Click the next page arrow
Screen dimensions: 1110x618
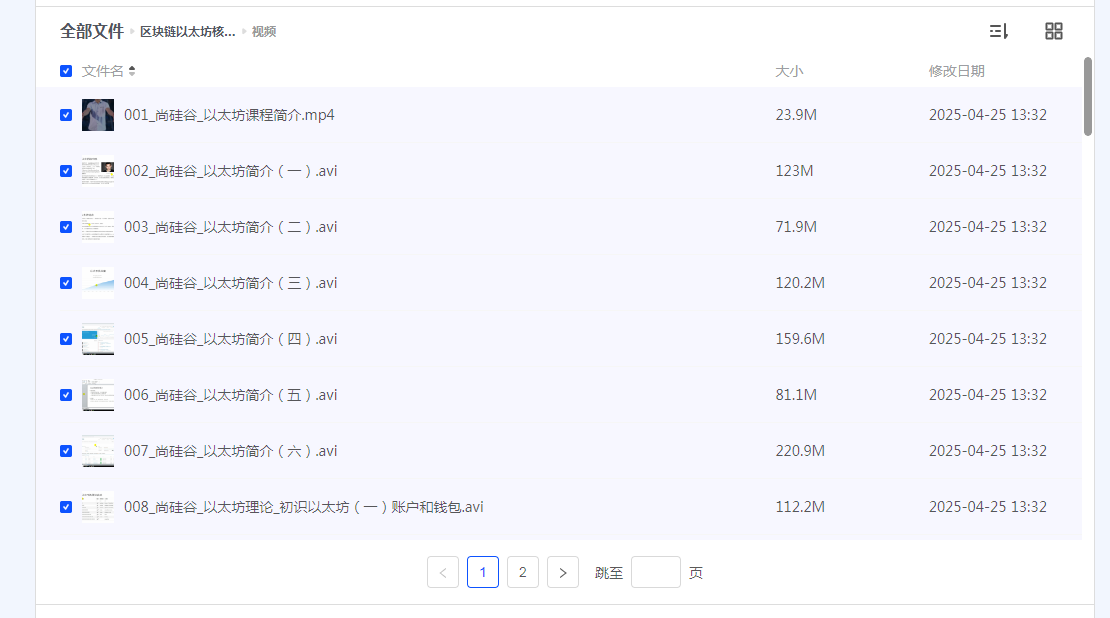tap(563, 572)
